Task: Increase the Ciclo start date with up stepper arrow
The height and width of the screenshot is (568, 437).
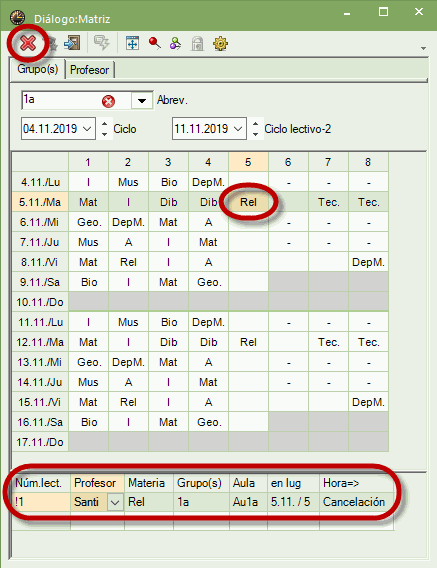Action: pos(104,124)
